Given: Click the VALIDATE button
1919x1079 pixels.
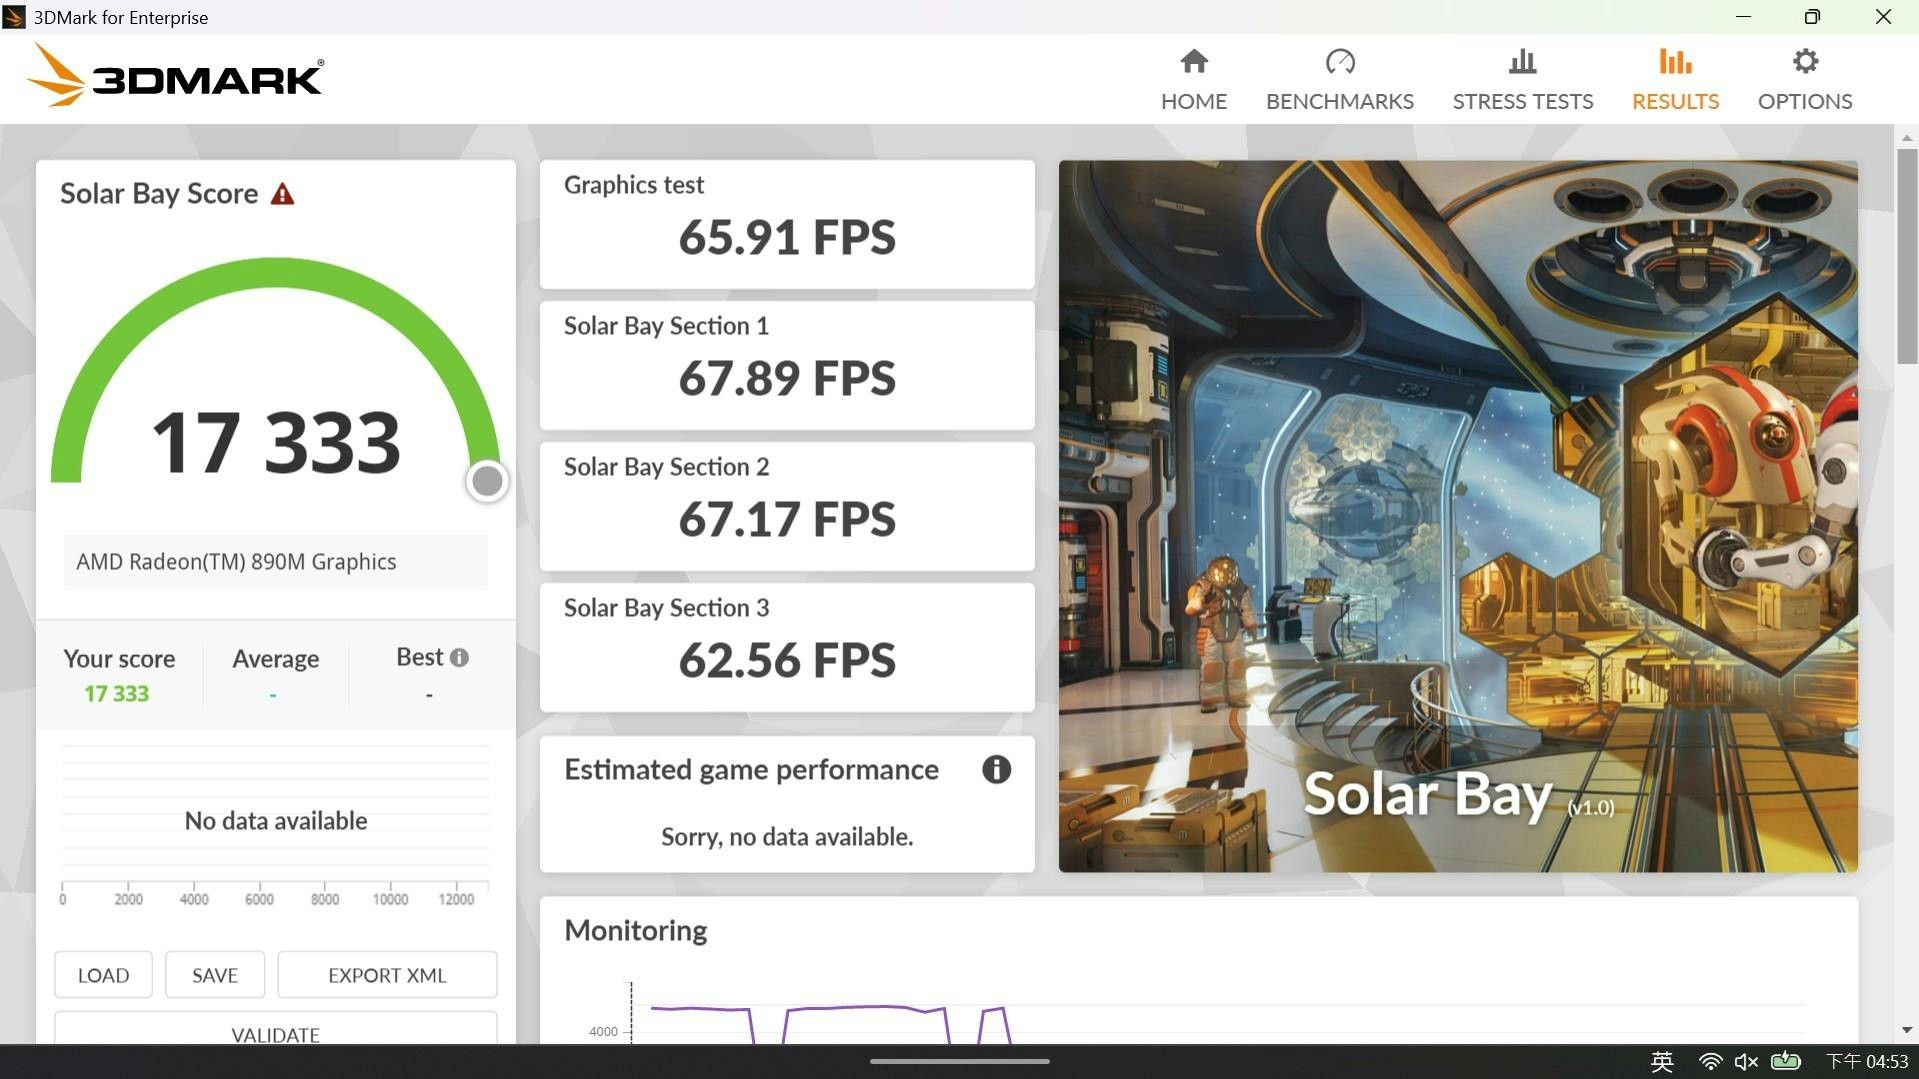Looking at the screenshot, I should pos(275,1031).
